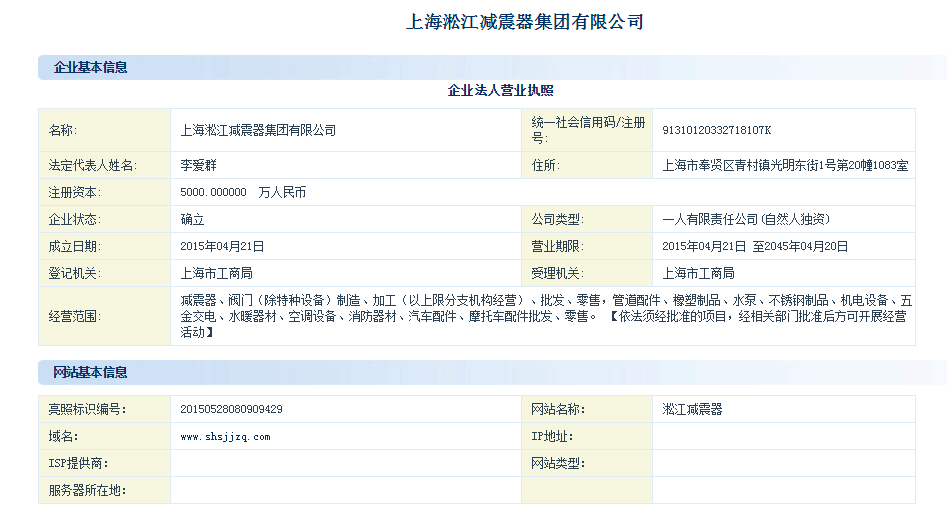Select the ISP提供商: label
Image resolution: width=947 pixels, height=523 pixels.
point(79,463)
